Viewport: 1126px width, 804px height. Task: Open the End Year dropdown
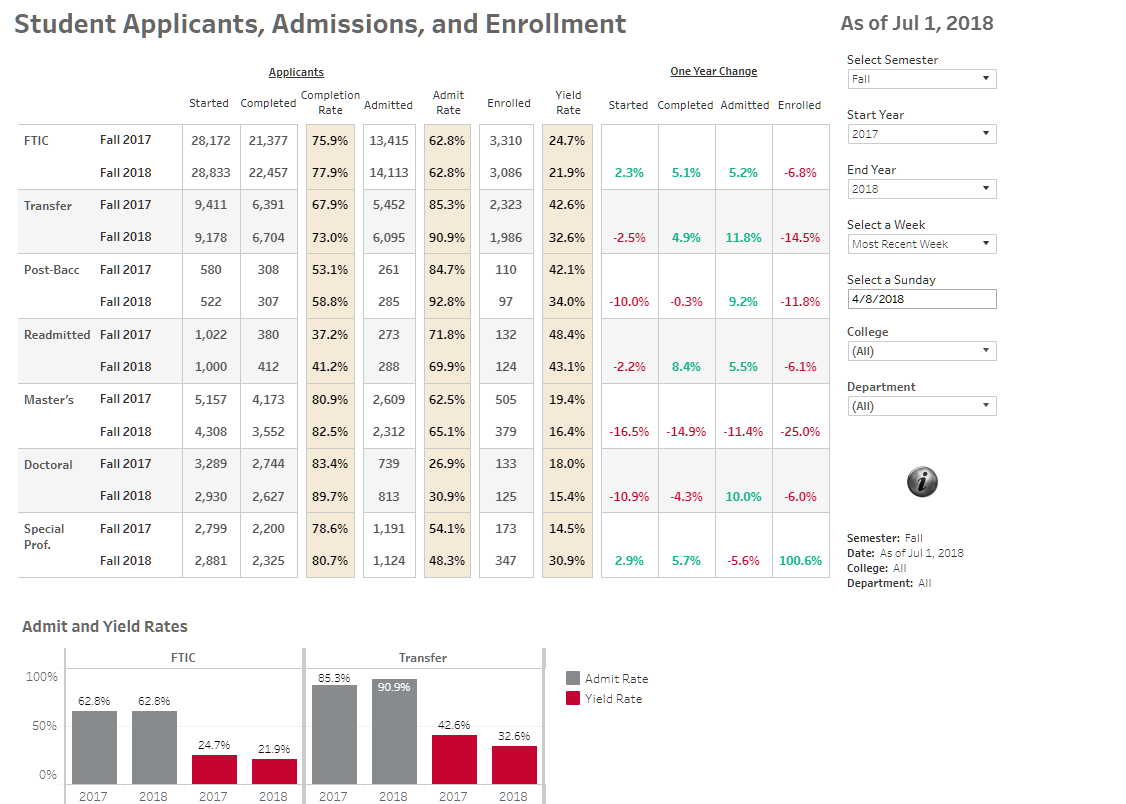921,188
